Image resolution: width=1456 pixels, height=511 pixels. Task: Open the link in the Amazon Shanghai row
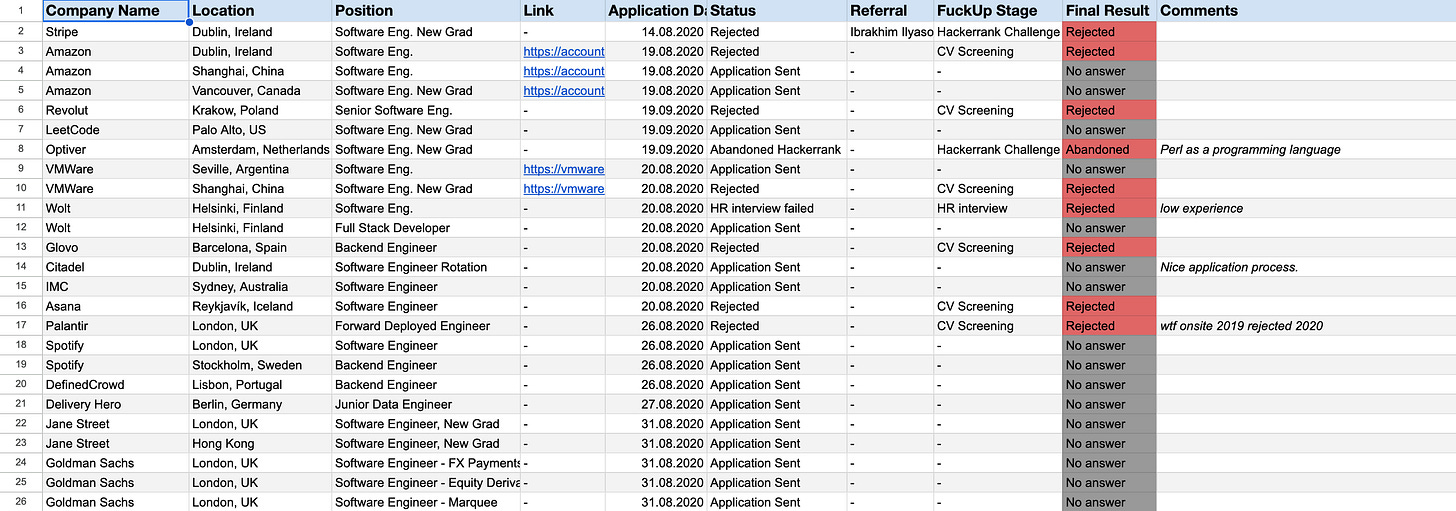[x=564, y=71]
